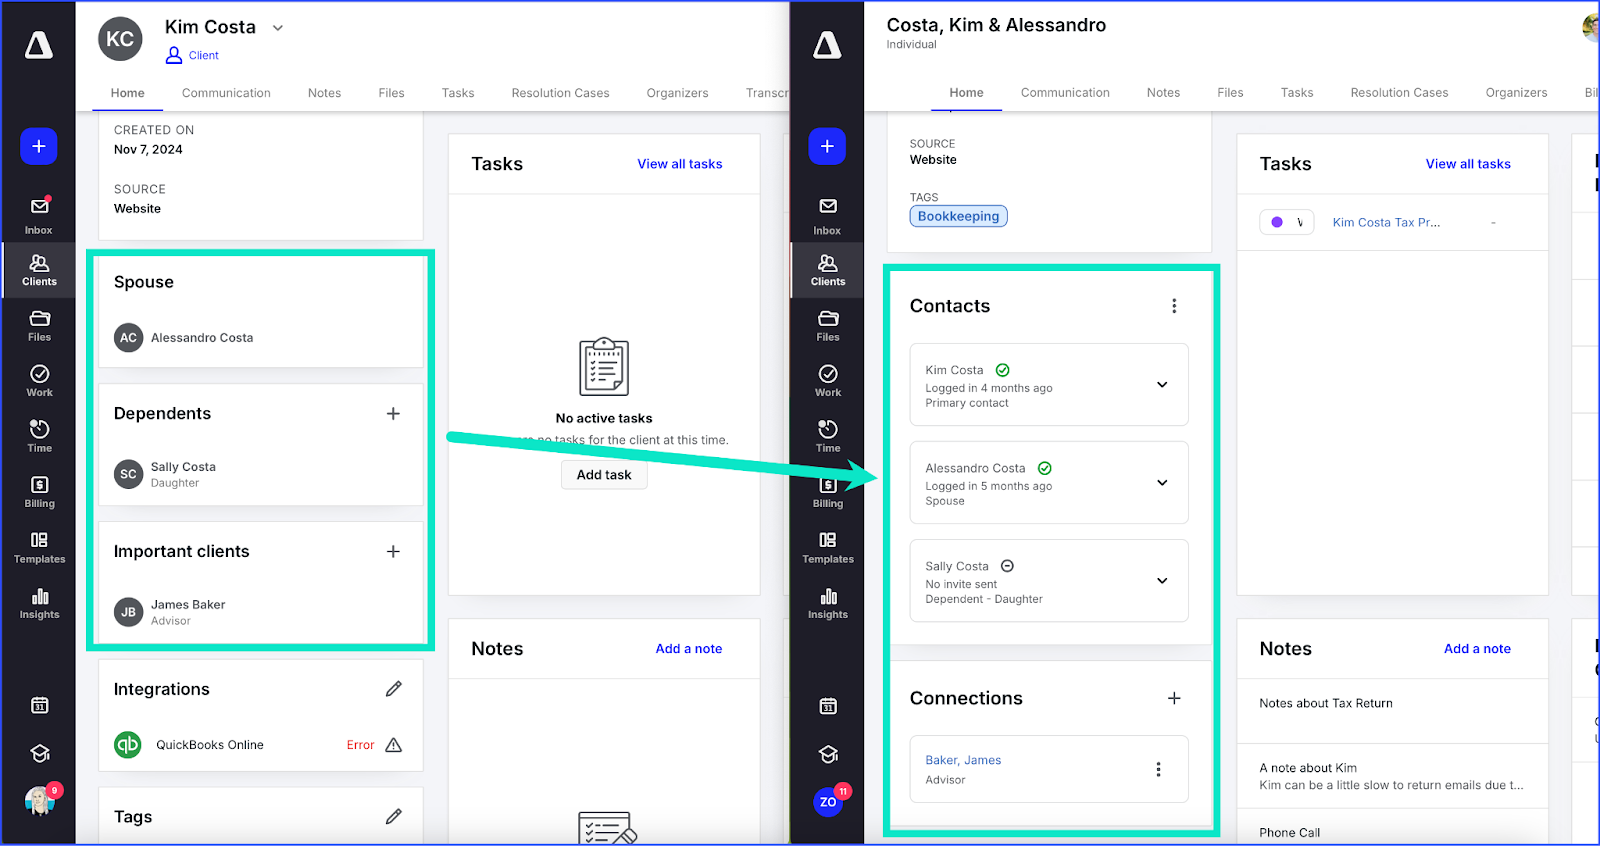Click the Add task button
Screen dimensions: 1600x846
pos(604,475)
